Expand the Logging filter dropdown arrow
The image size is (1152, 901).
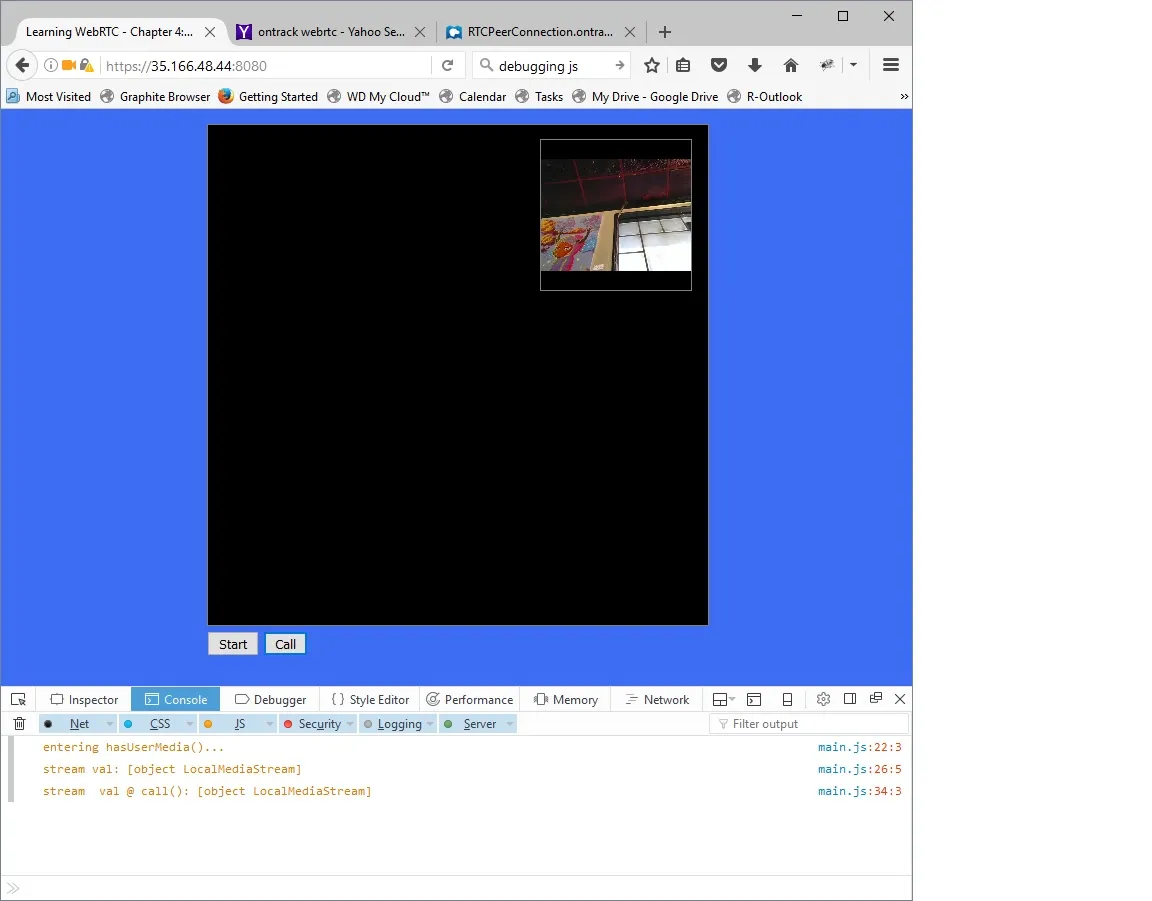tap(430, 724)
